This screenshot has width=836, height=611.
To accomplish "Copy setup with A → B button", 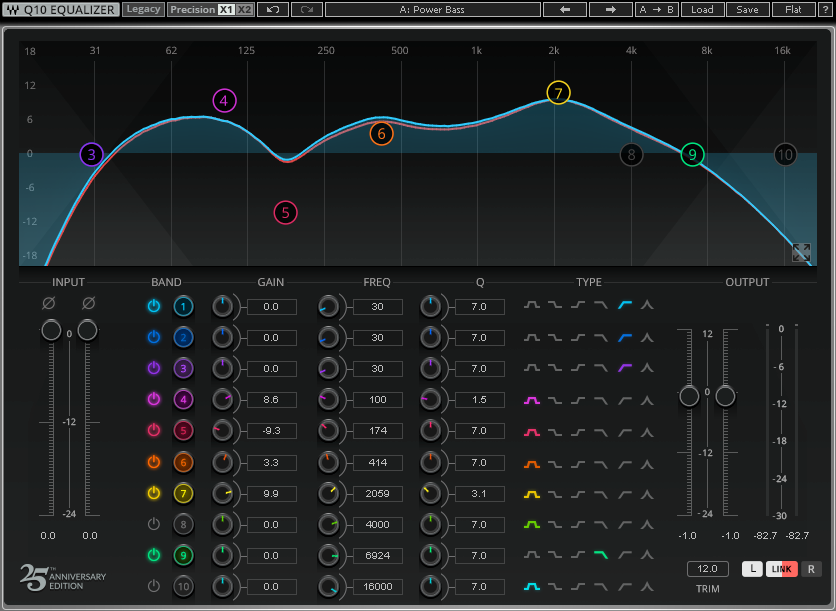I will [x=656, y=10].
